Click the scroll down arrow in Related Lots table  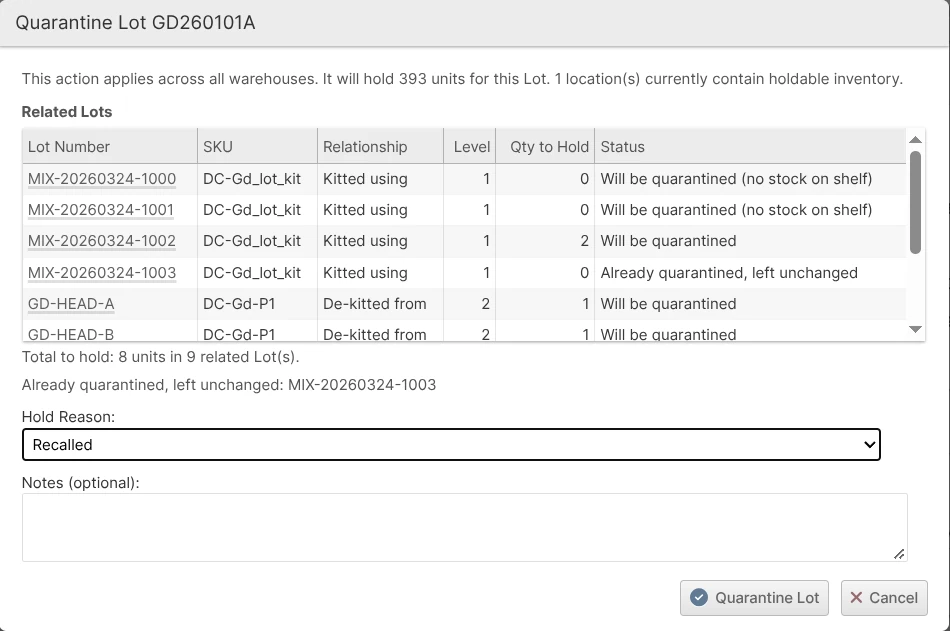pos(915,329)
